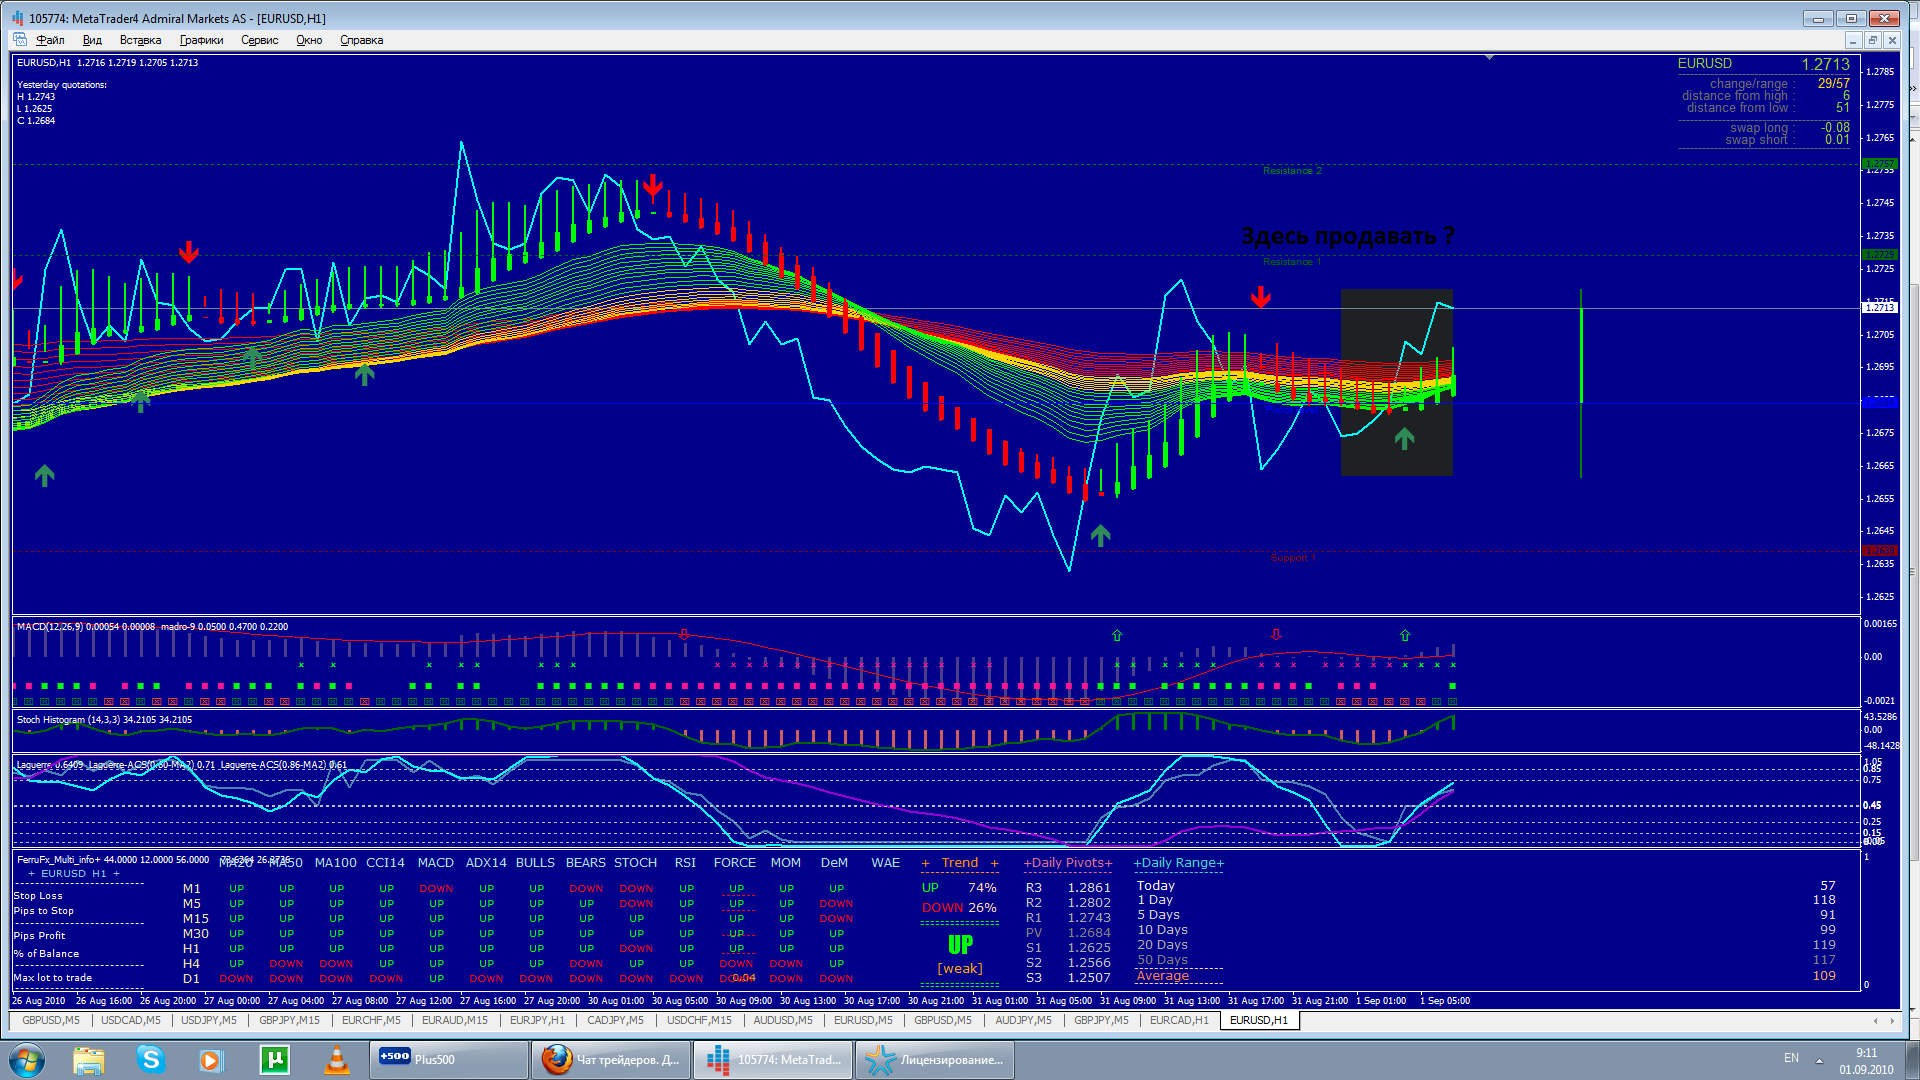Show hidden system tray icons
Screen dimensions: 1920x1080
pos(1819,1059)
